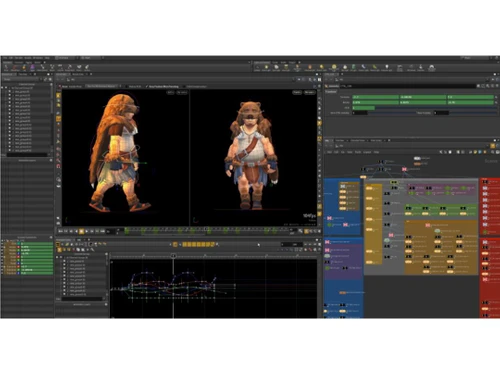Click the first Translate value field
This screenshot has width=500, height=375.
click(376, 97)
